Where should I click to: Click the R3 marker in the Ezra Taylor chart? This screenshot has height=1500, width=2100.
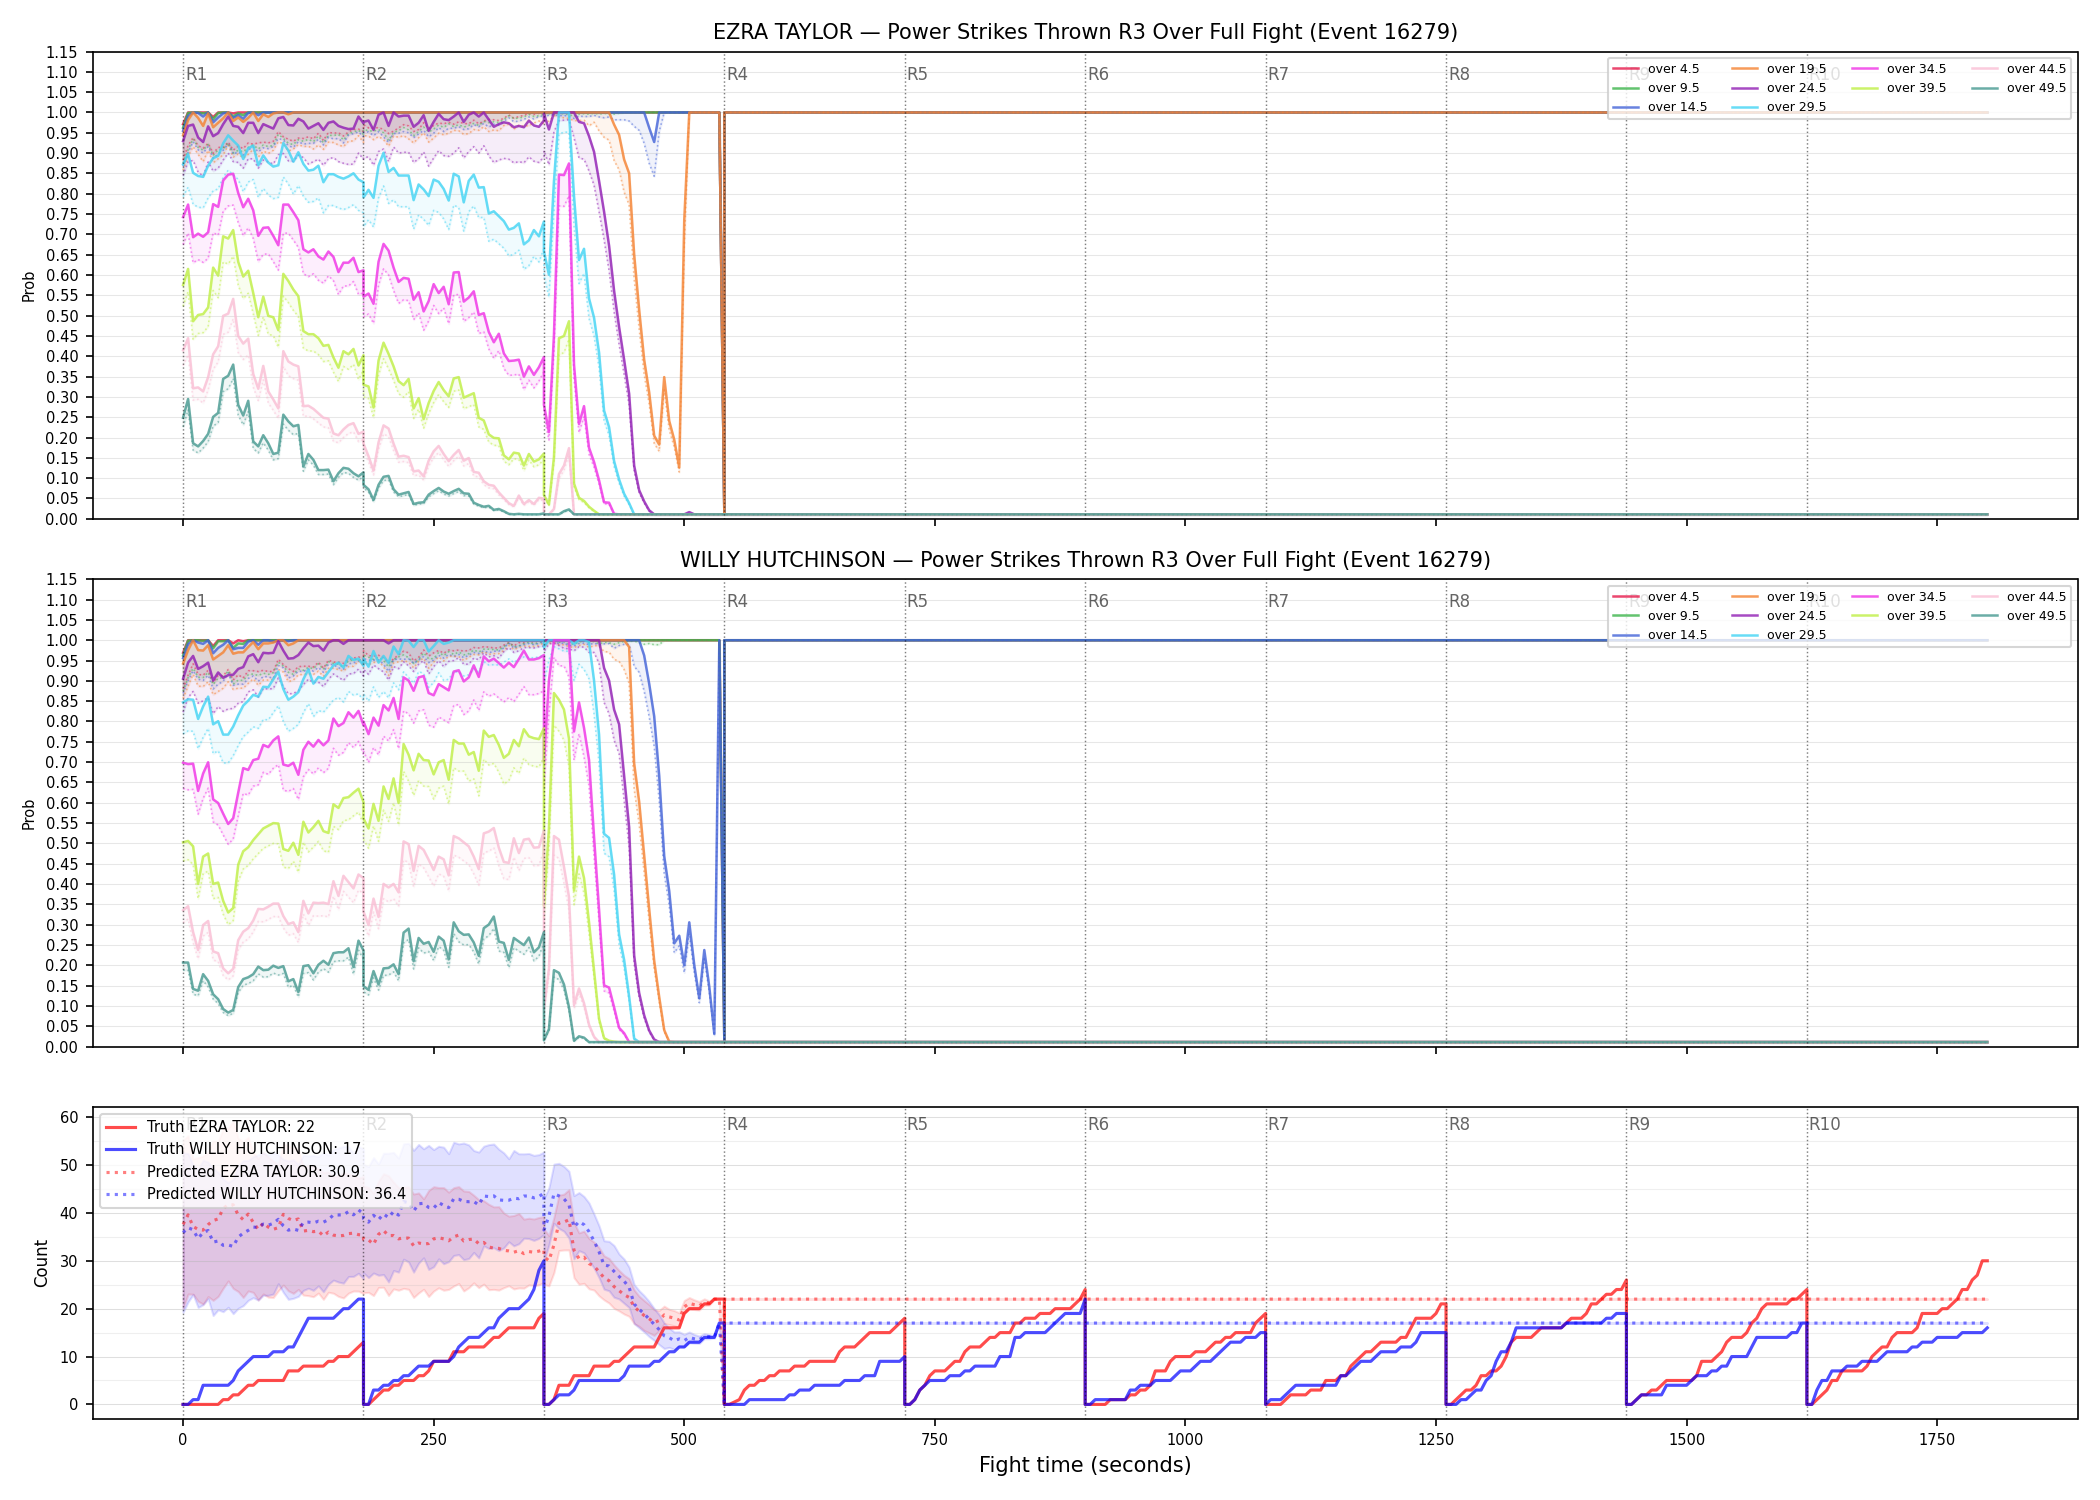click(x=557, y=74)
